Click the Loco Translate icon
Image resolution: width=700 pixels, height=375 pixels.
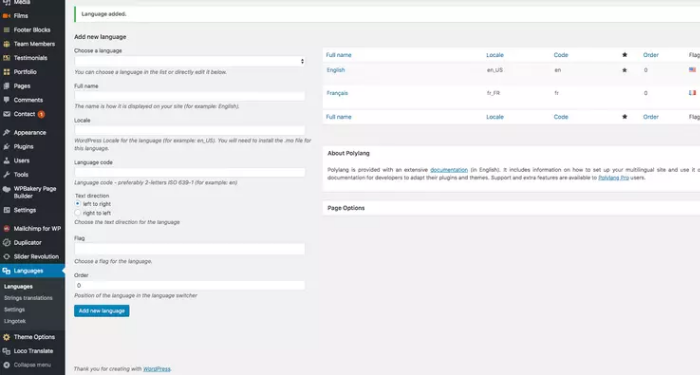(x=6, y=351)
